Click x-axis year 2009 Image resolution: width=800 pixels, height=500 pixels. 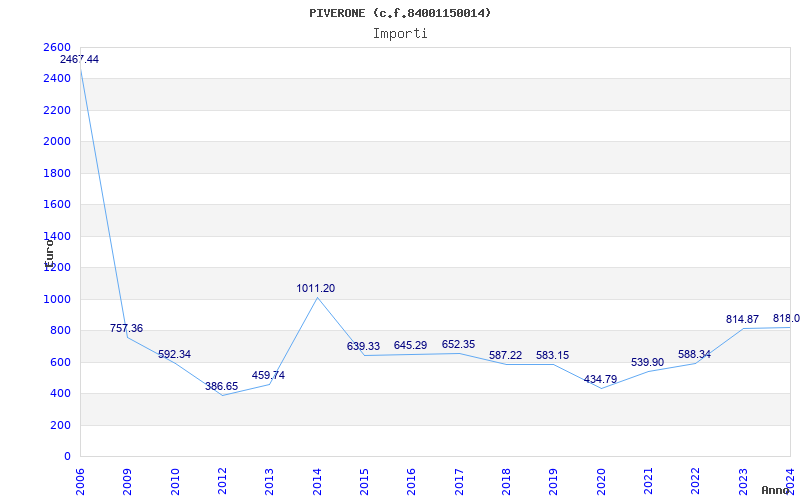pyautogui.click(x=128, y=481)
